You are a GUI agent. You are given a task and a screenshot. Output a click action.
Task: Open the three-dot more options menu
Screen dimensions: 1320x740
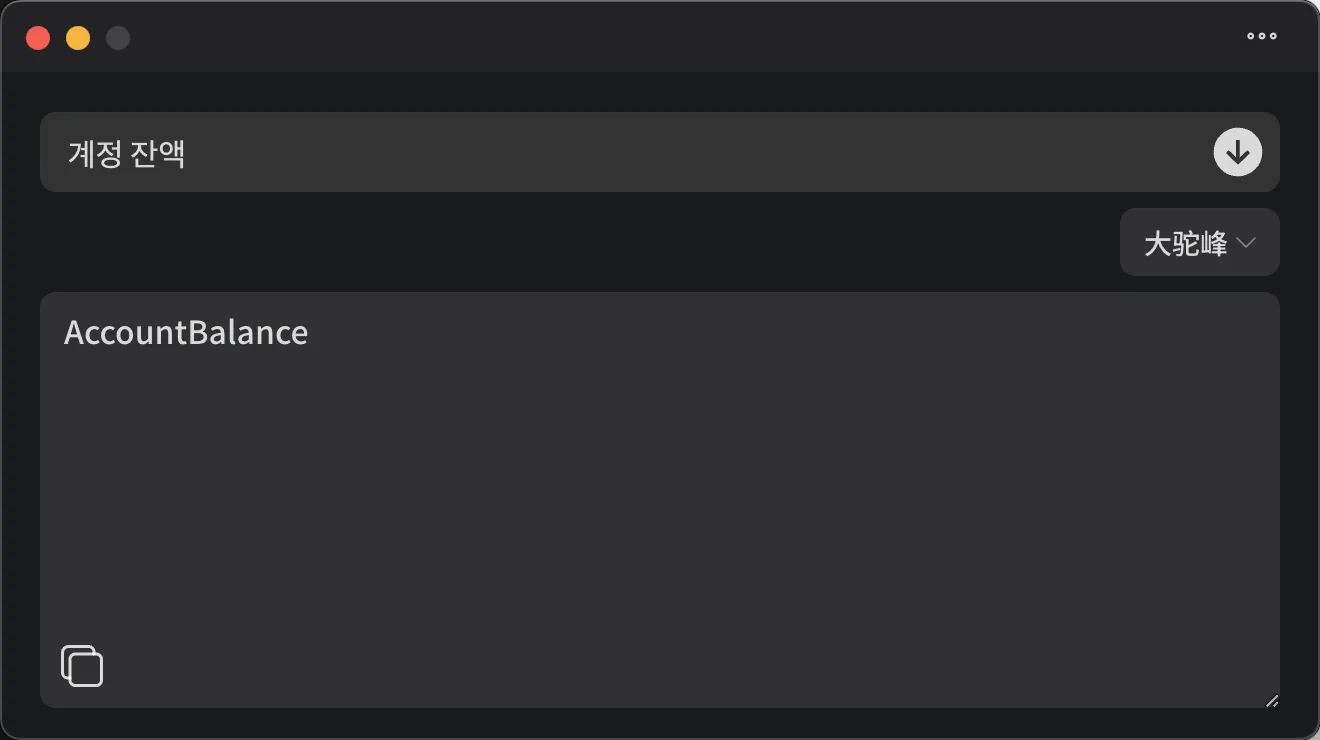pos(1261,36)
